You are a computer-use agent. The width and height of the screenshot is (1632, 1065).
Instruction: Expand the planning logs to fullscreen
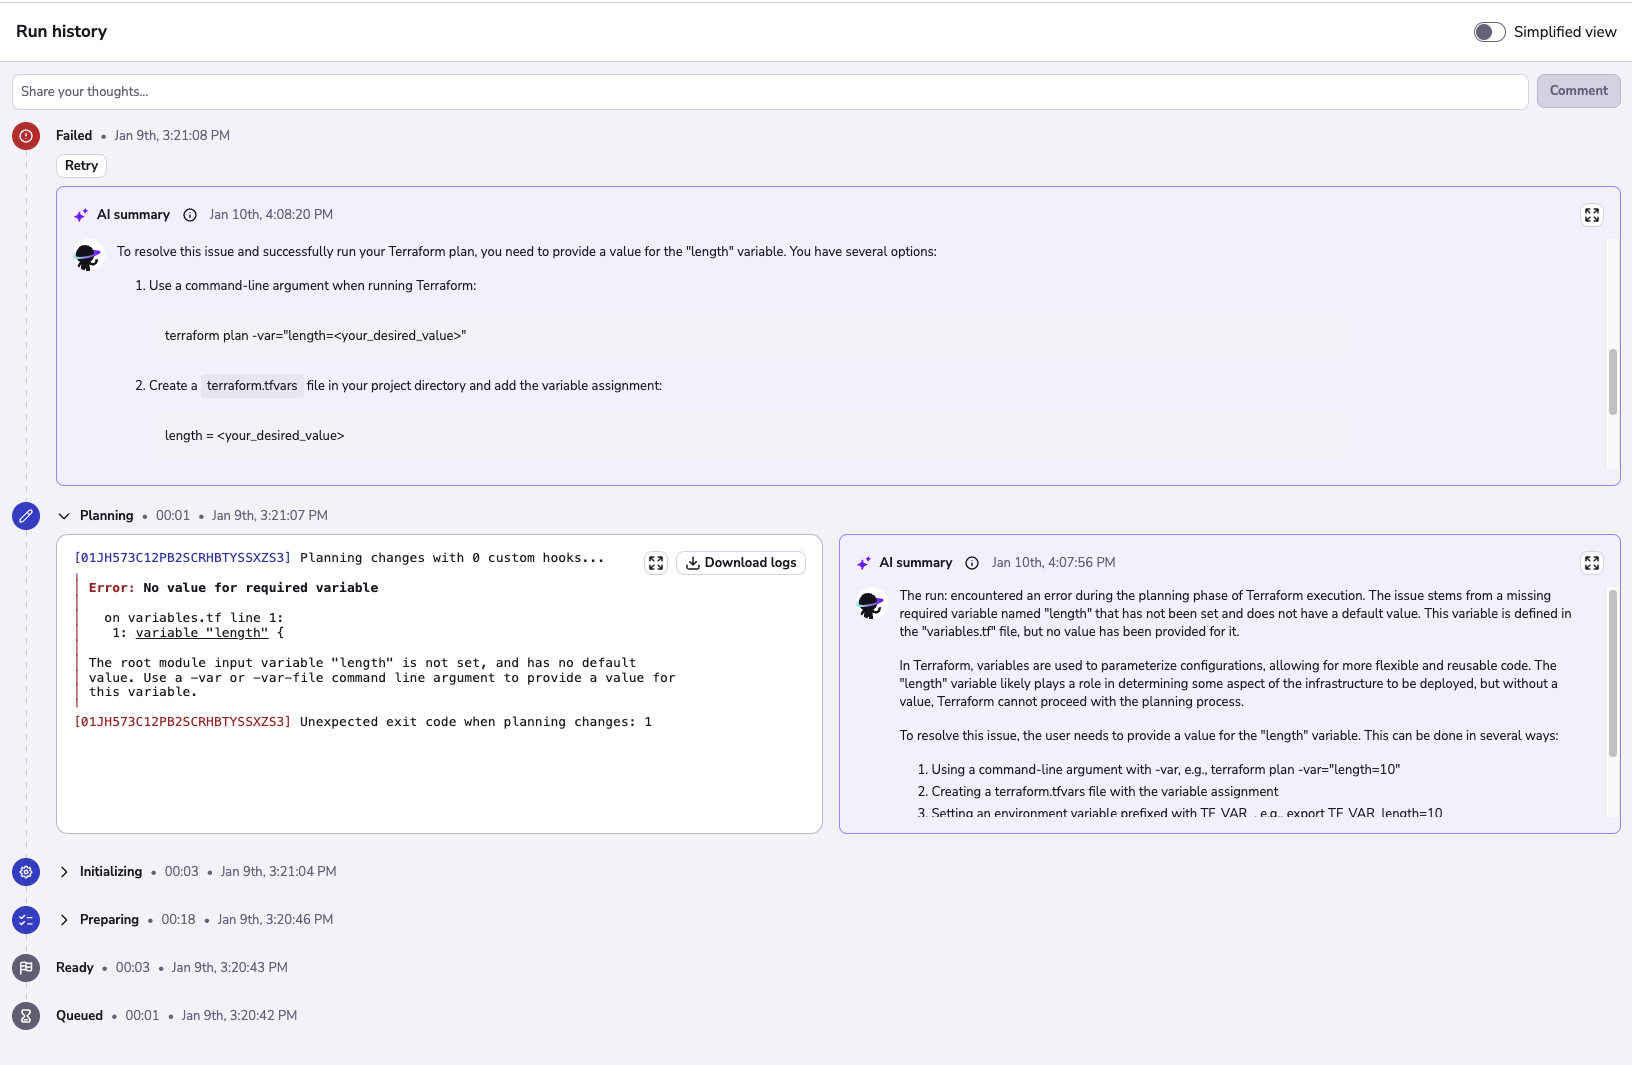tap(656, 563)
